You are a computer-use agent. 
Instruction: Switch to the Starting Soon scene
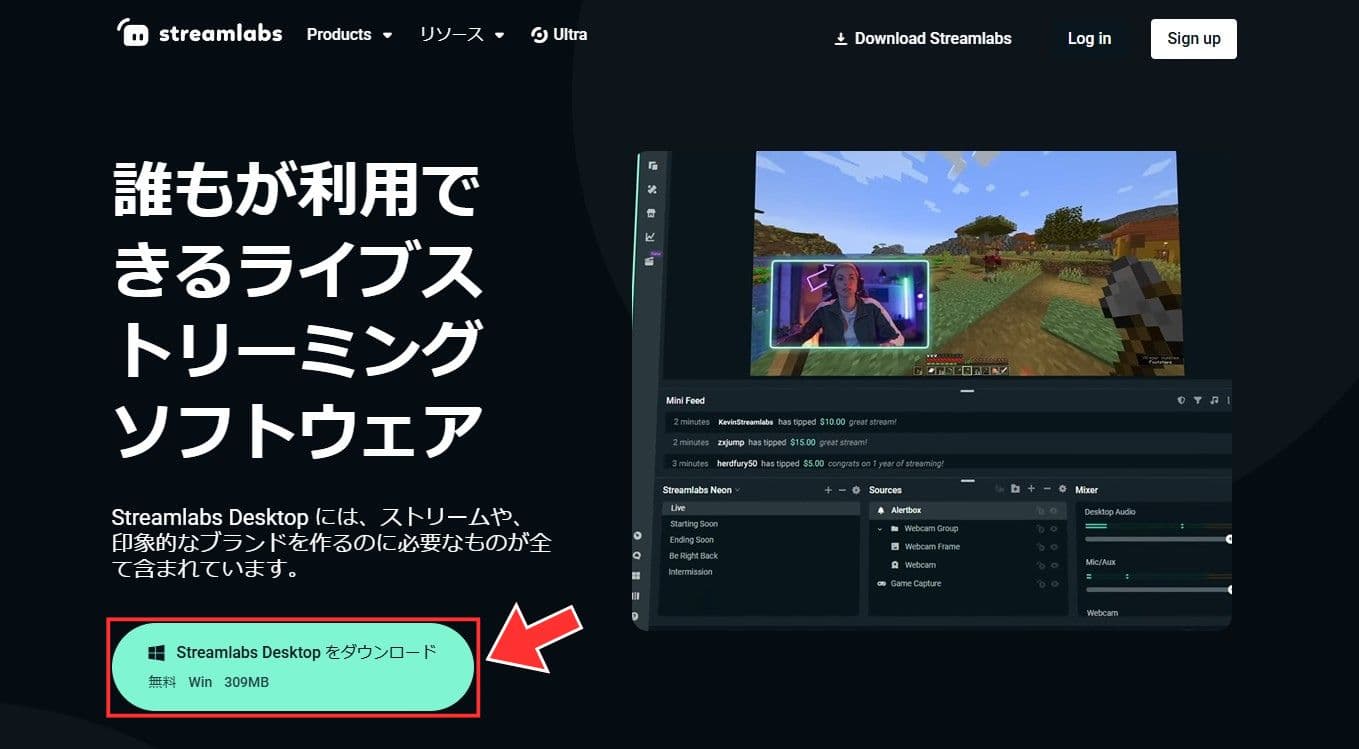693,523
